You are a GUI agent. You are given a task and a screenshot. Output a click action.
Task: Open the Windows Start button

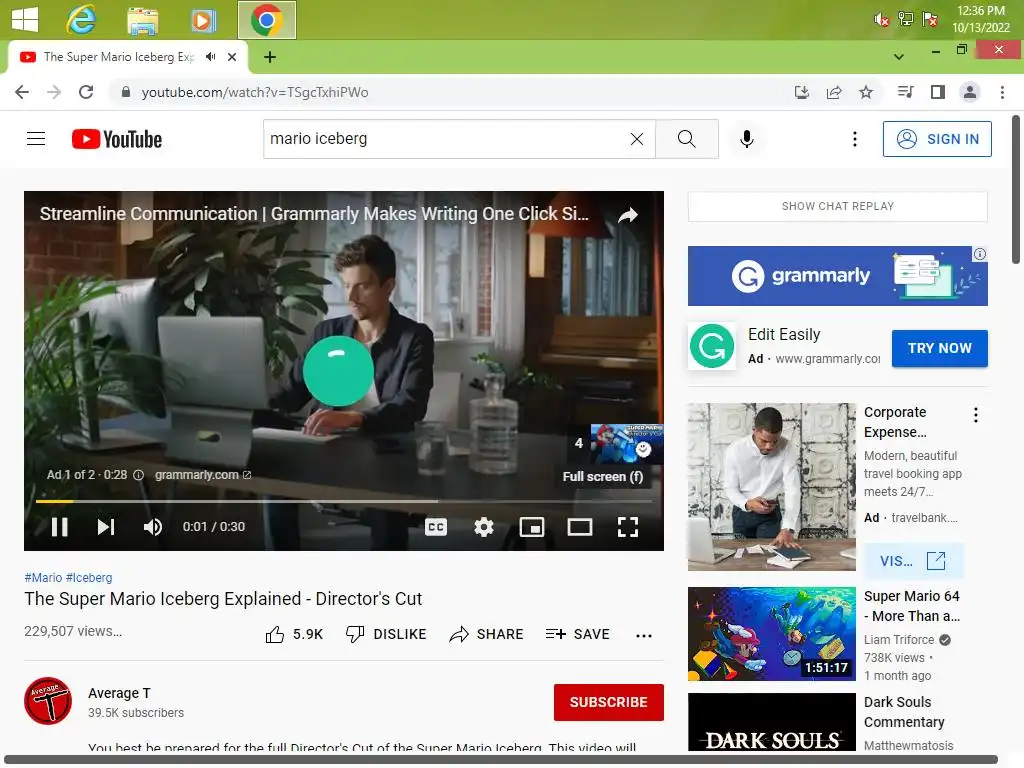coord(25,20)
